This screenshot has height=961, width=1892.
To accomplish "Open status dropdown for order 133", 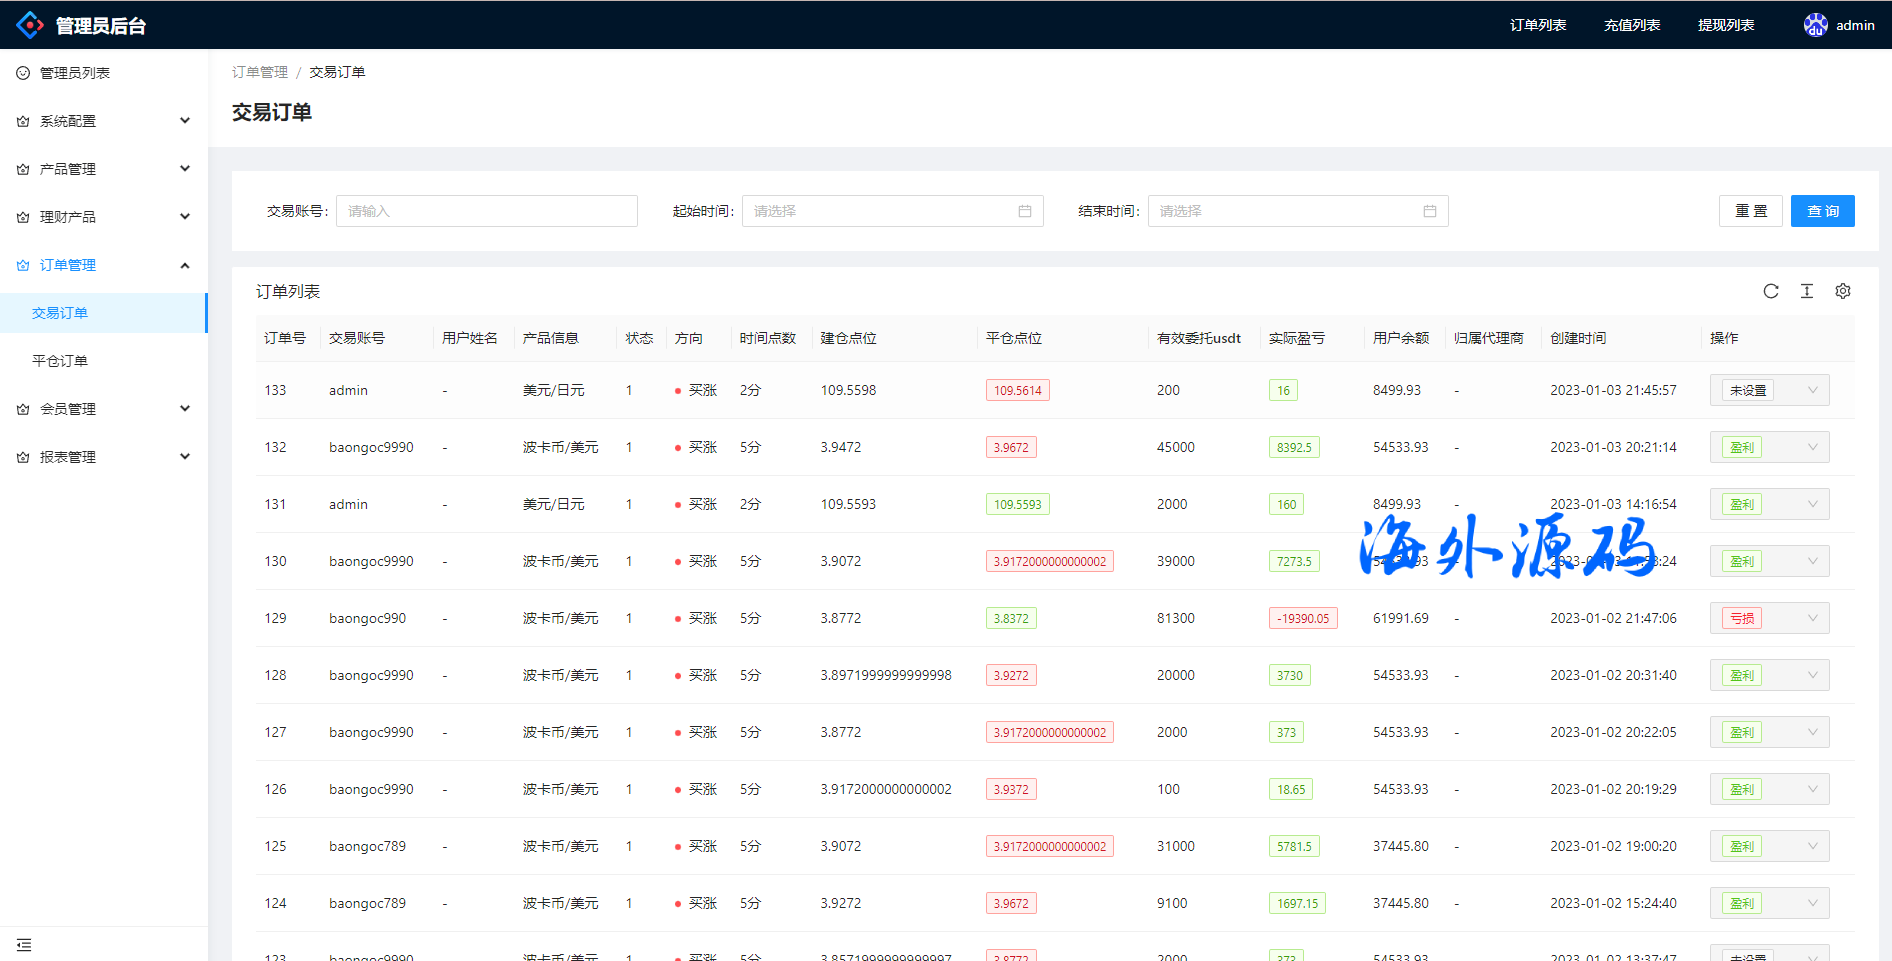I will 1769,390.
